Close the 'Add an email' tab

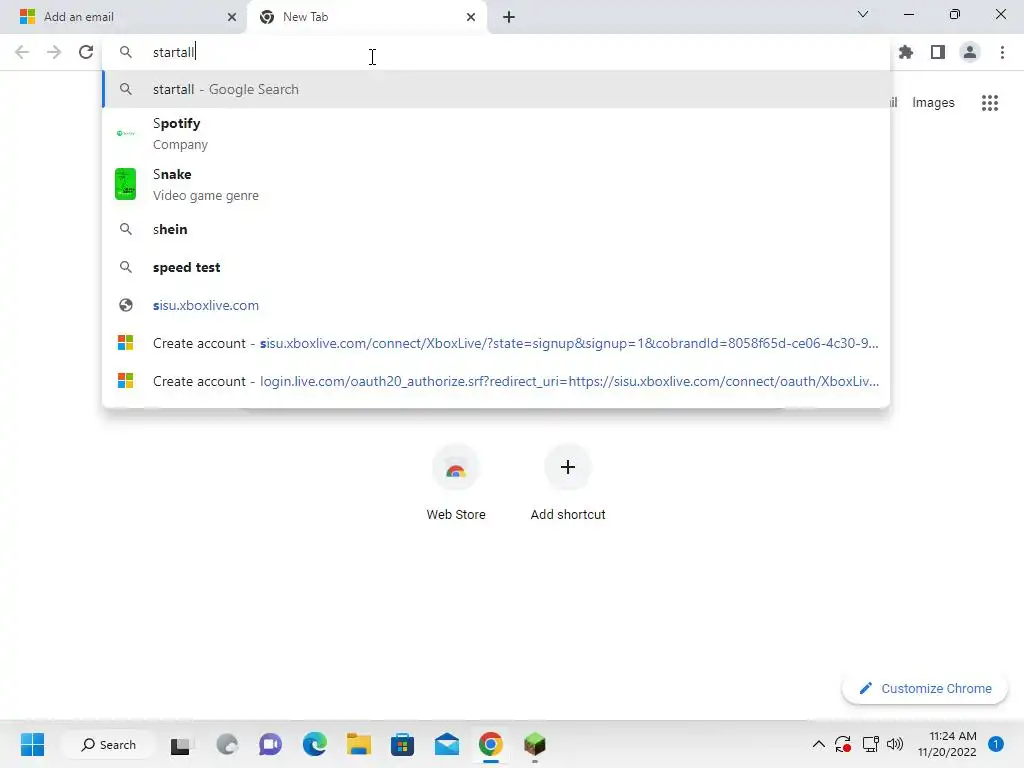[232, 17]
